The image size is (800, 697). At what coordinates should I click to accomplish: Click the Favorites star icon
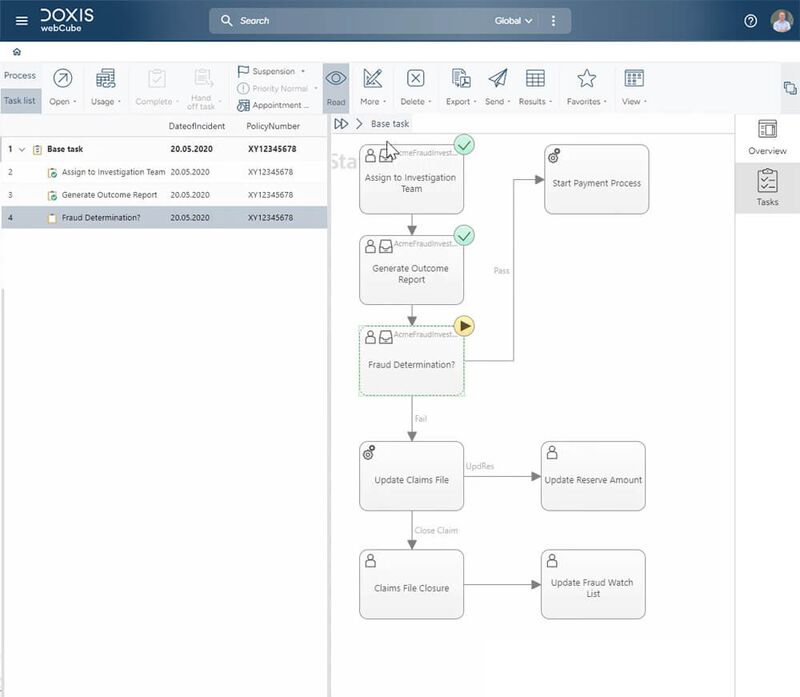pyautogui.click(x=586, y=79)
